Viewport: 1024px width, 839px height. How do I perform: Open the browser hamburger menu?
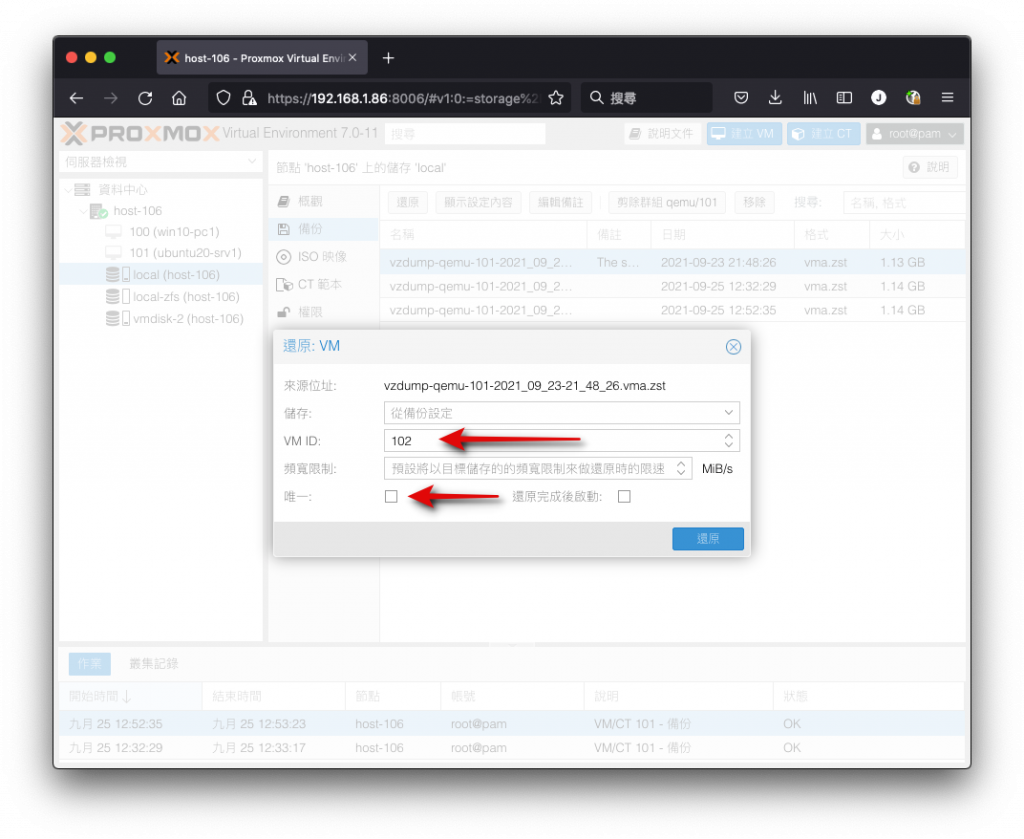(948, 98)
